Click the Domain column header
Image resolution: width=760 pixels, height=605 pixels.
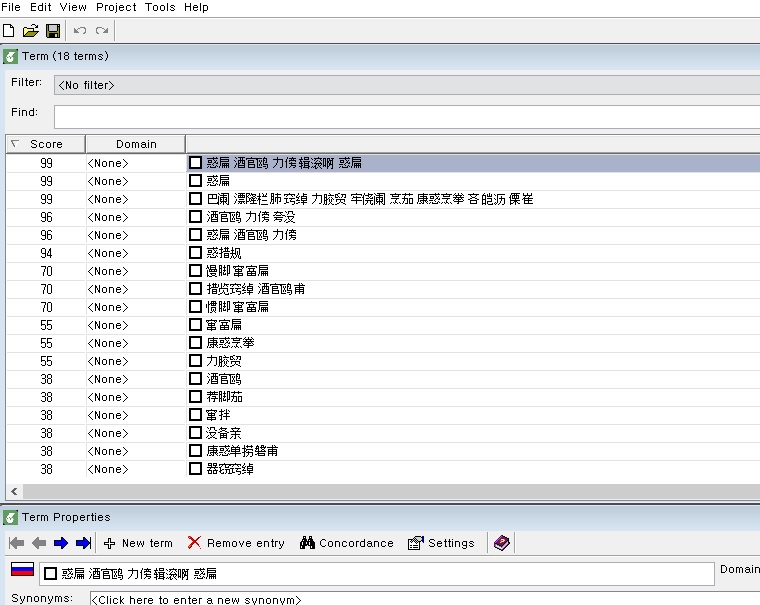point(136,144)
